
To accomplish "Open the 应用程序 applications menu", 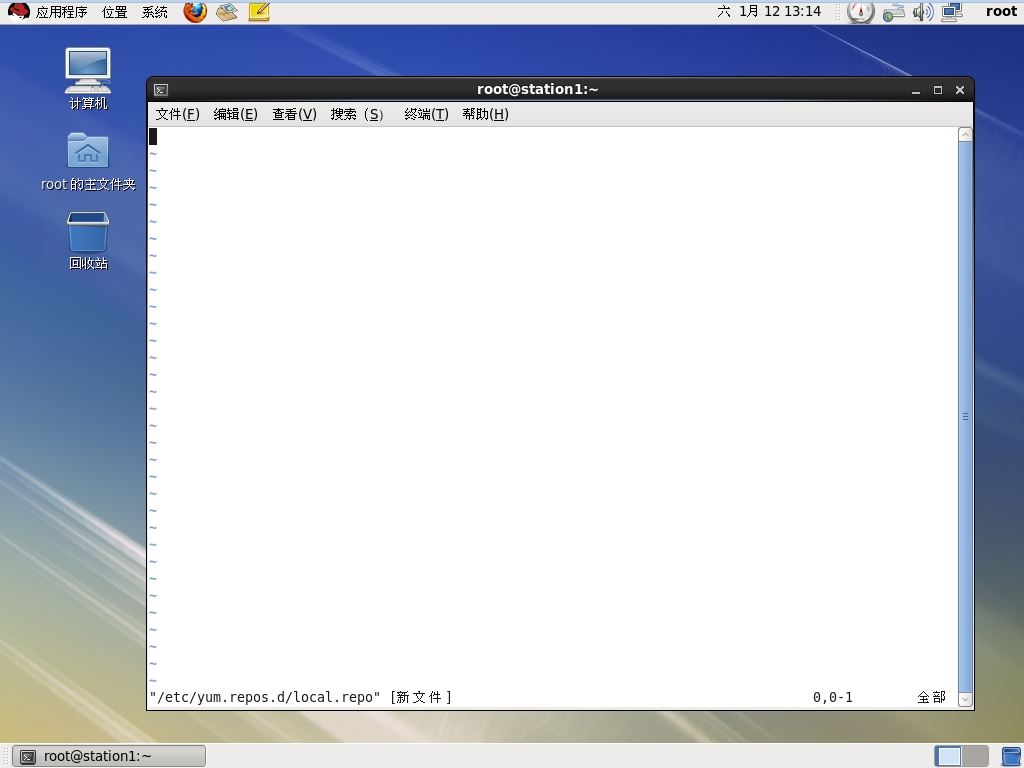I will tap(61, 12).
